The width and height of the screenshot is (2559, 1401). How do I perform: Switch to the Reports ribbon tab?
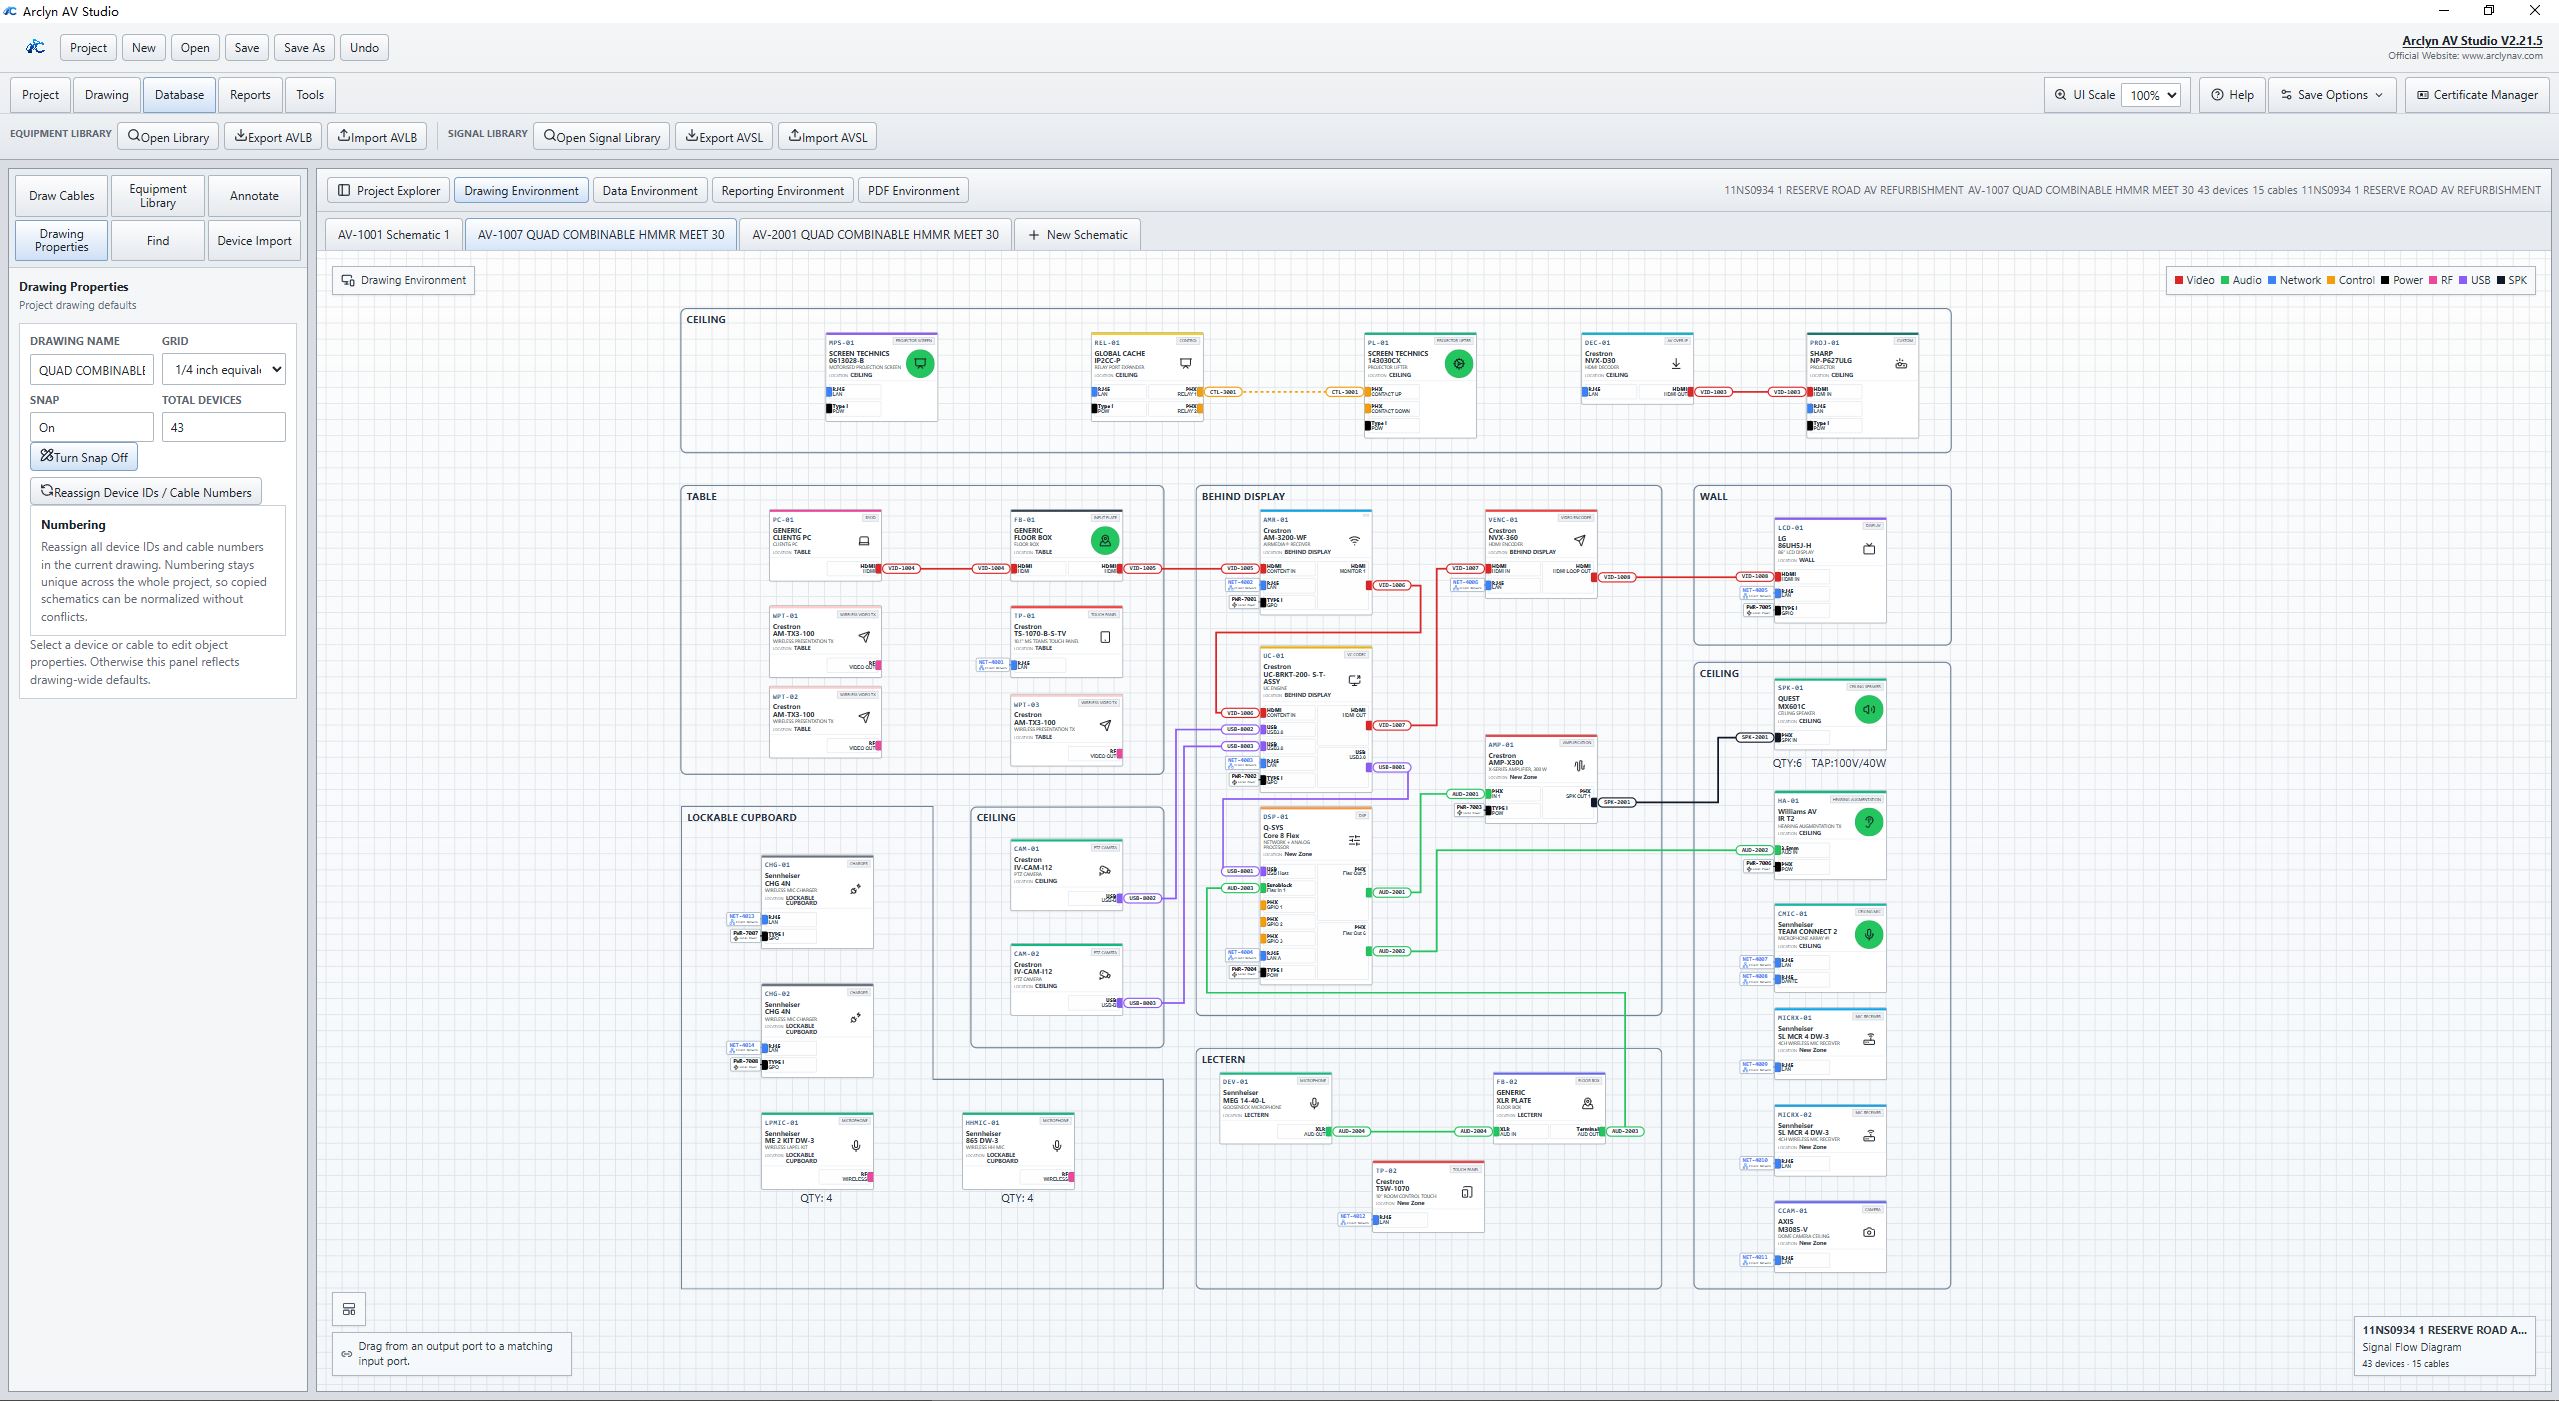coord(250,95)
